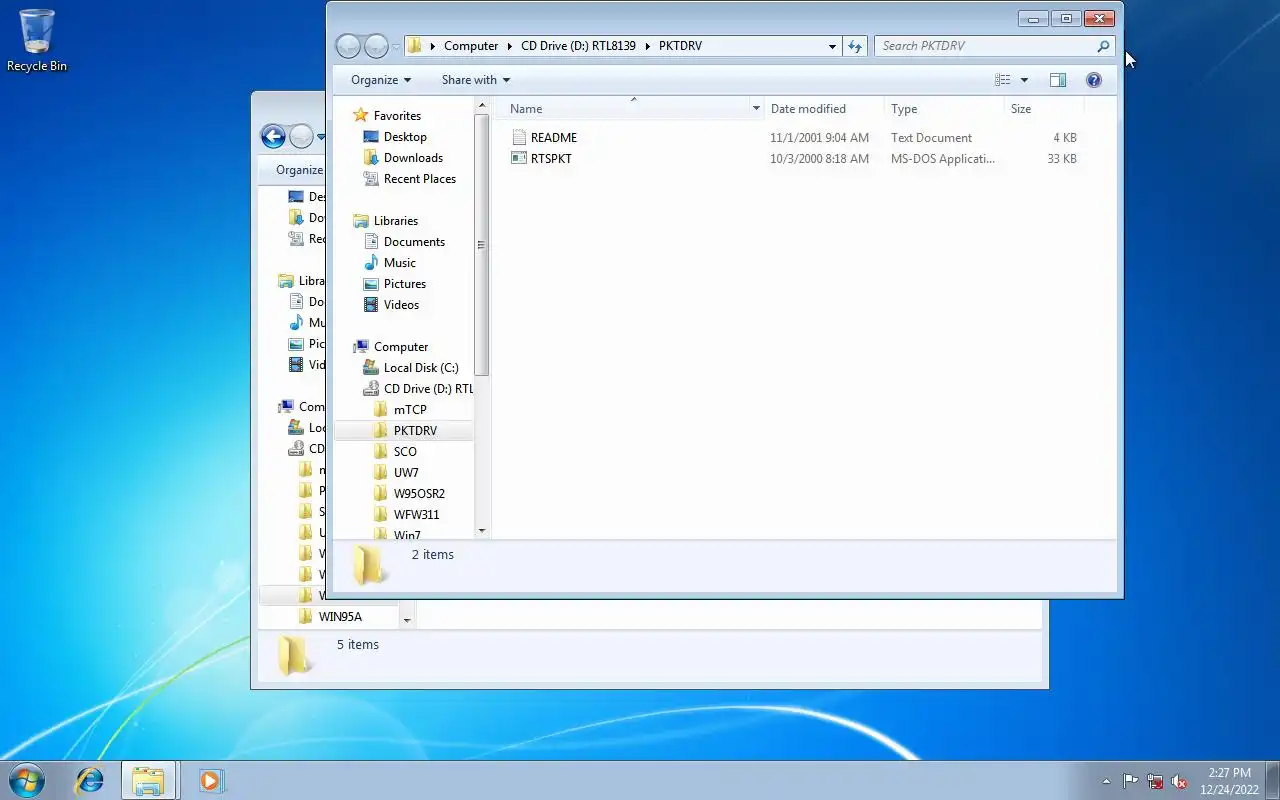Open the Share with dropdown
Viewport: 1280px width, 800px height.
(x=476, y=80)
